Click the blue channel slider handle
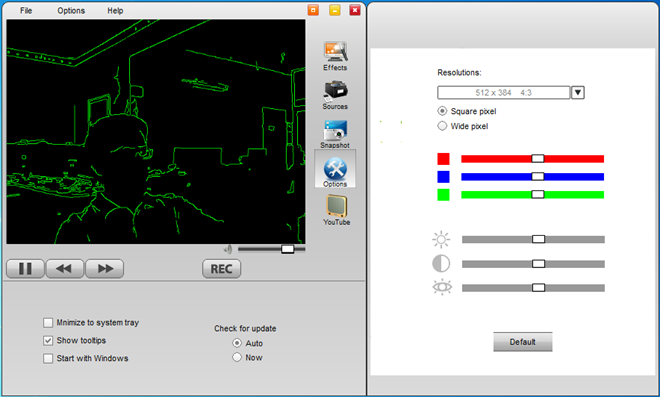Image resolution: width=660 pixels, height=397 pixels. point(538,176)
